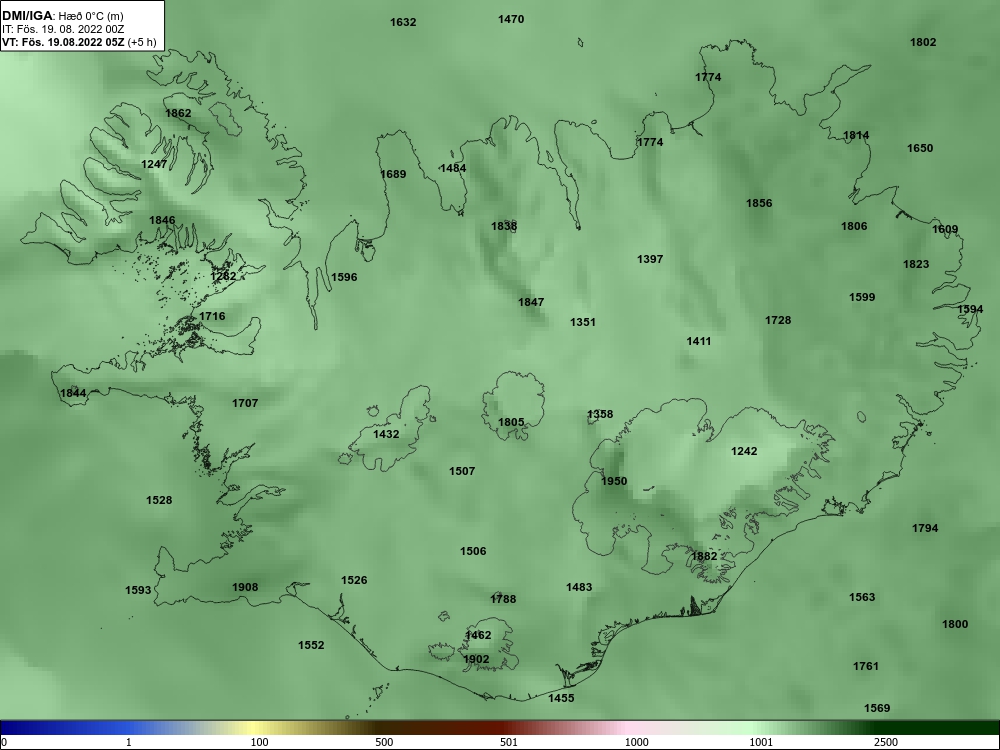Select the 1432 value on the glacier

386,434
